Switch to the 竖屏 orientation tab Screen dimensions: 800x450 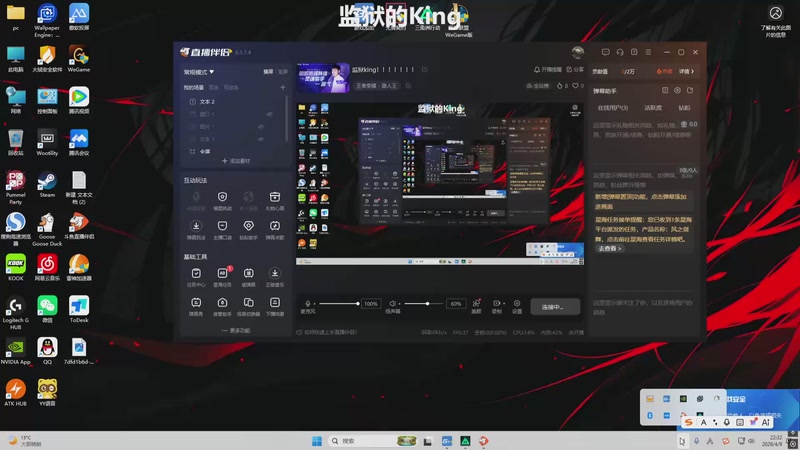pos(283,72)
